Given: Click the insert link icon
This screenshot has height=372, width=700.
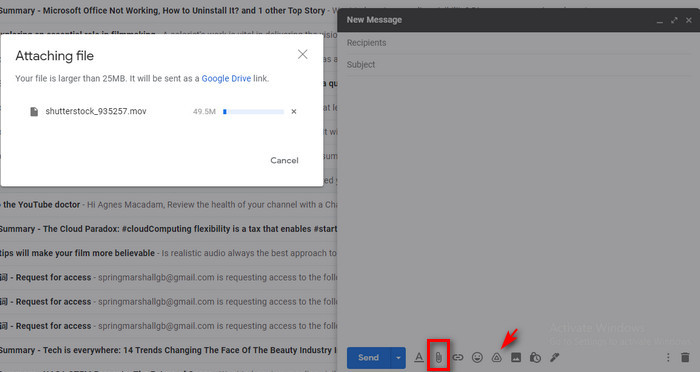Looking at the screenshot, I should coord(458,357).
